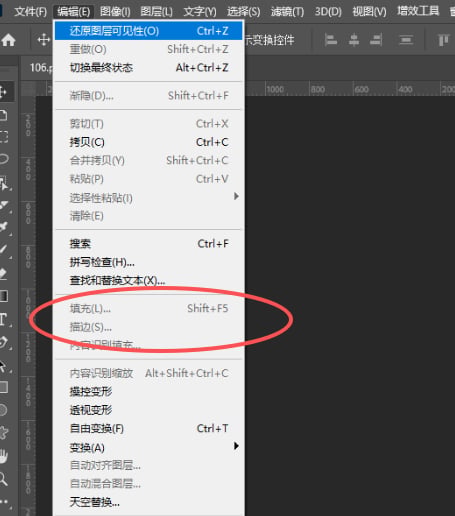455x516 pixels.
Task: Close the 编辑(E) menu
Action: coord(74,12)
